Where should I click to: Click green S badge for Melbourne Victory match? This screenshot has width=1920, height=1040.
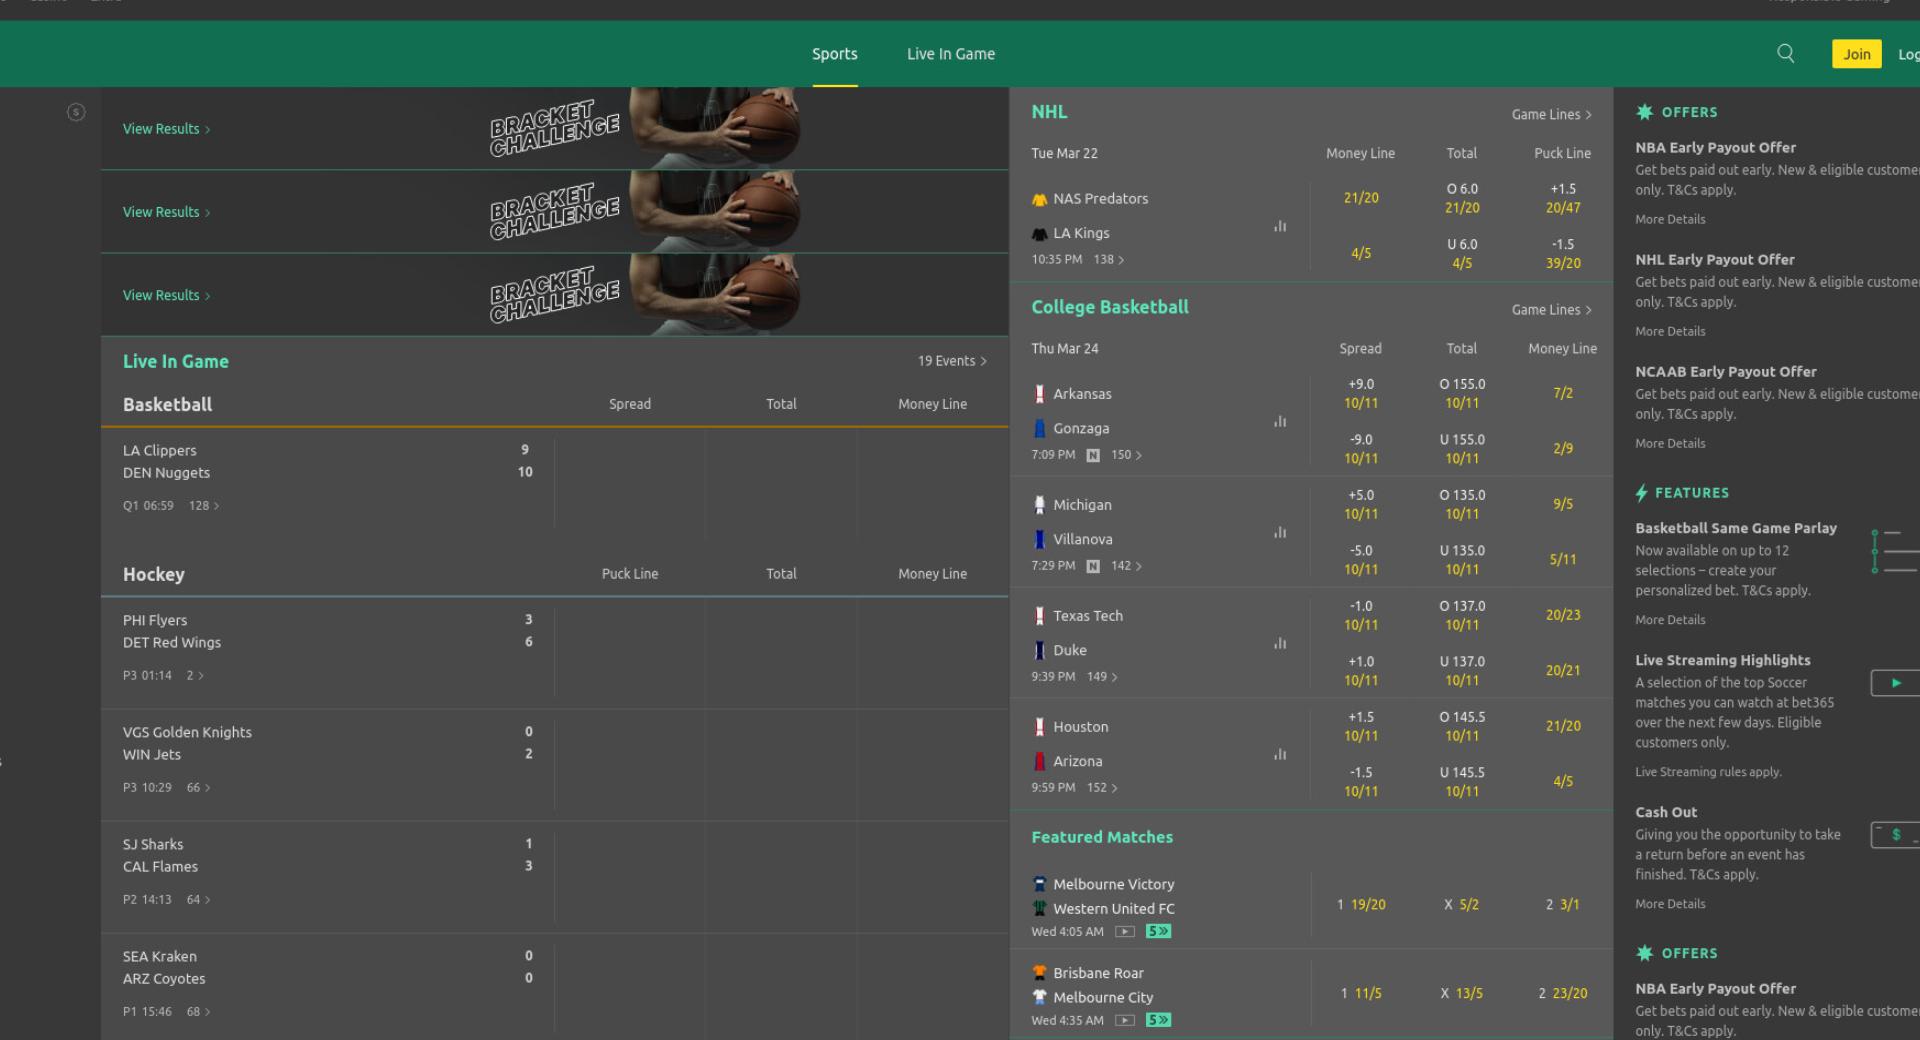tap(1158, 932)
